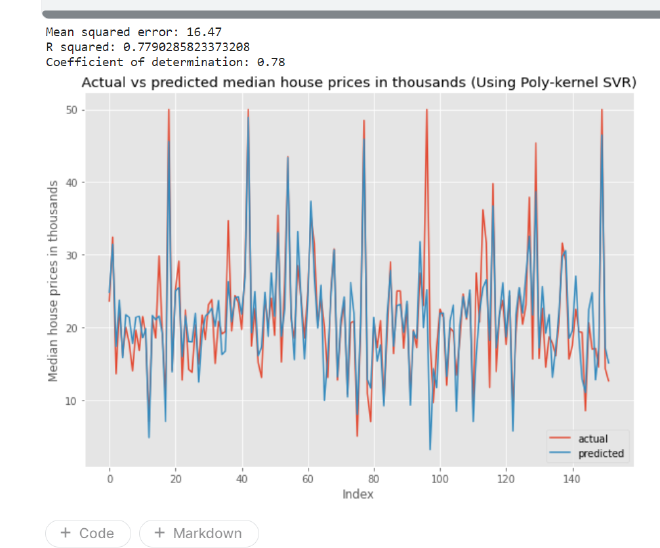Click the x-axis tick label 140
This screenshot has width=660, height=548.
coord(572,479)
